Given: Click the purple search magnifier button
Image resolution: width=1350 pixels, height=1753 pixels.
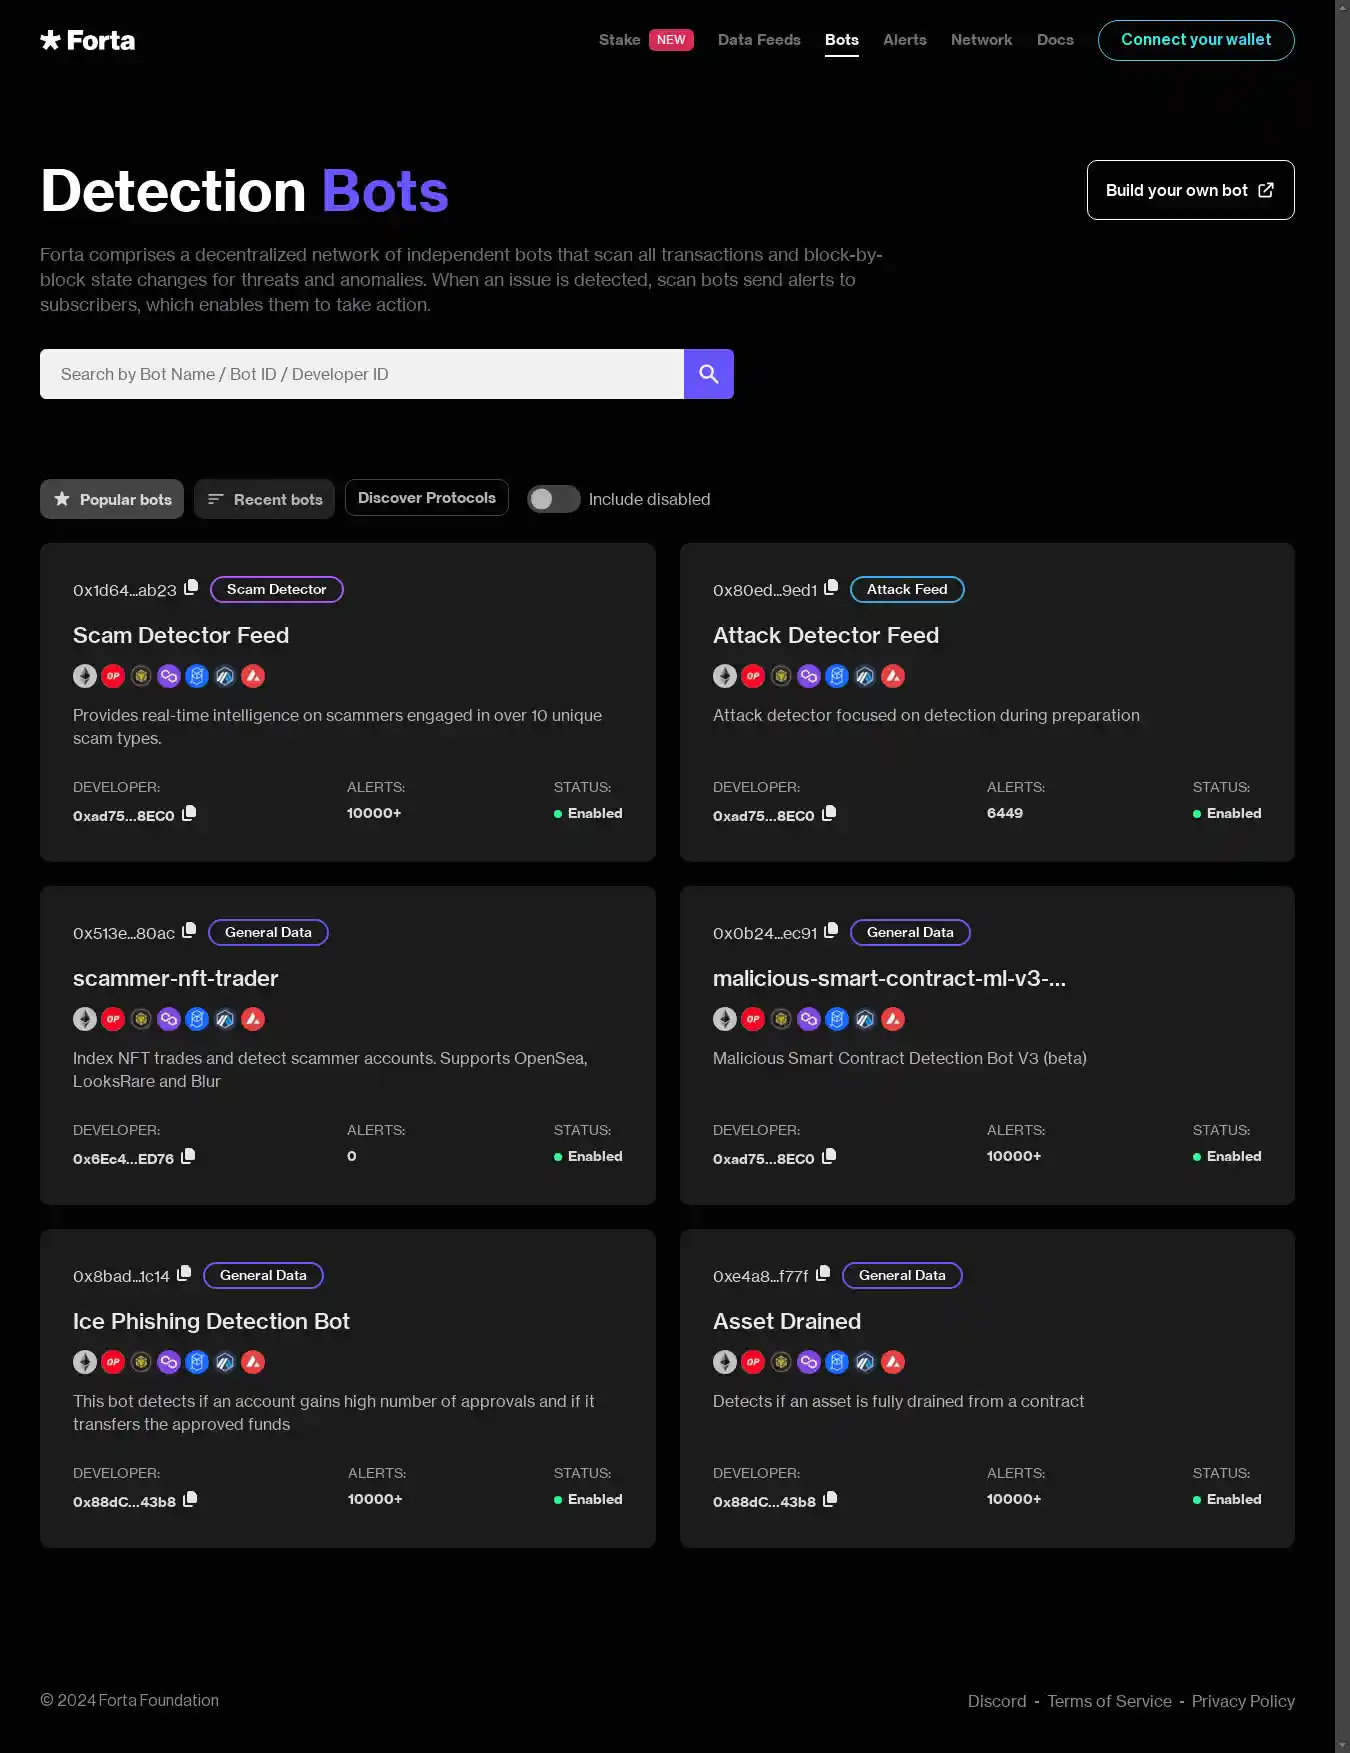Looking at the screenshot, I should tap(708, 374).
